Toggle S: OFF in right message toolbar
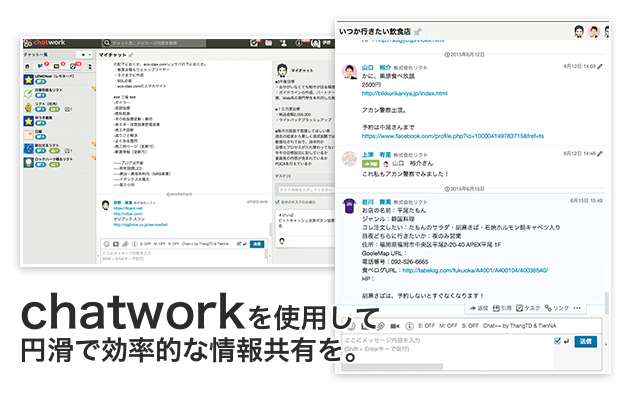 point(470,326)
